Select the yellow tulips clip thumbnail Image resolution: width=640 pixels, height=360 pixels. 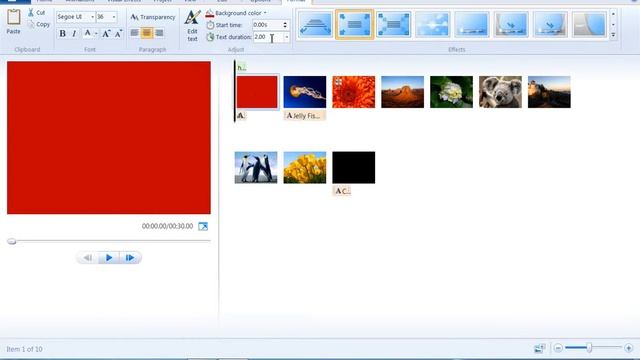[305, 167]
